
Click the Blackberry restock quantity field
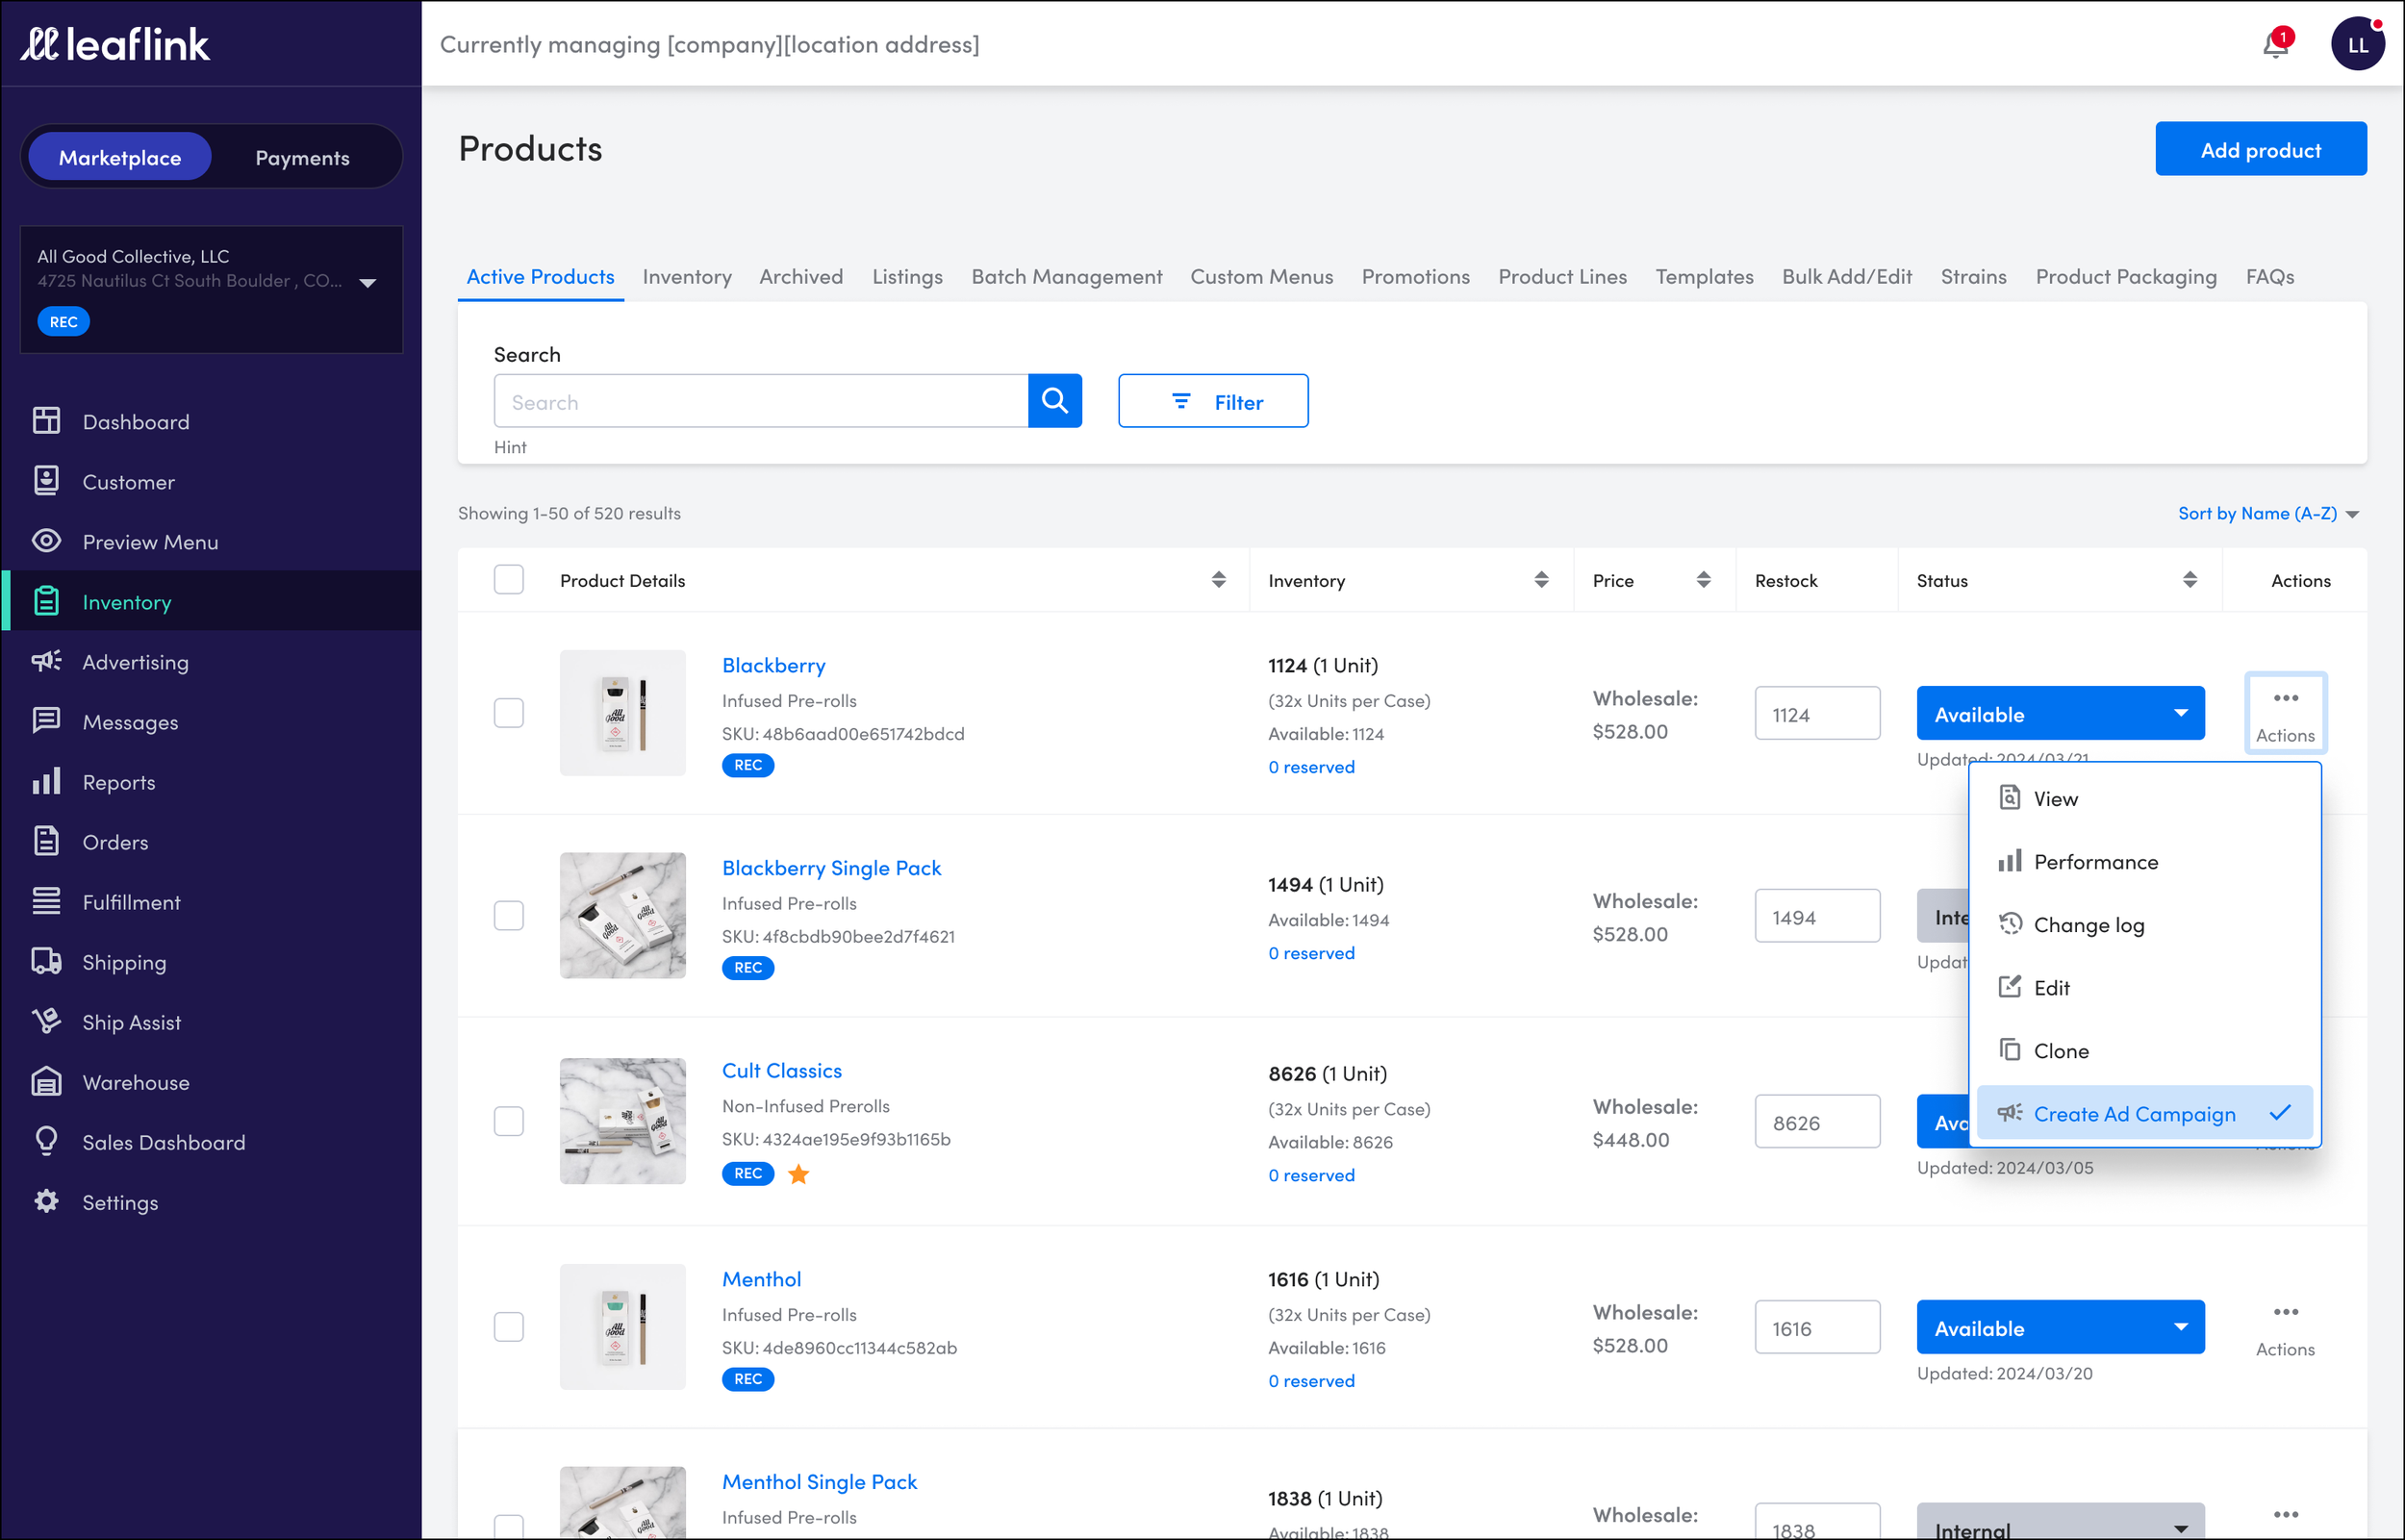[1816, 714]
